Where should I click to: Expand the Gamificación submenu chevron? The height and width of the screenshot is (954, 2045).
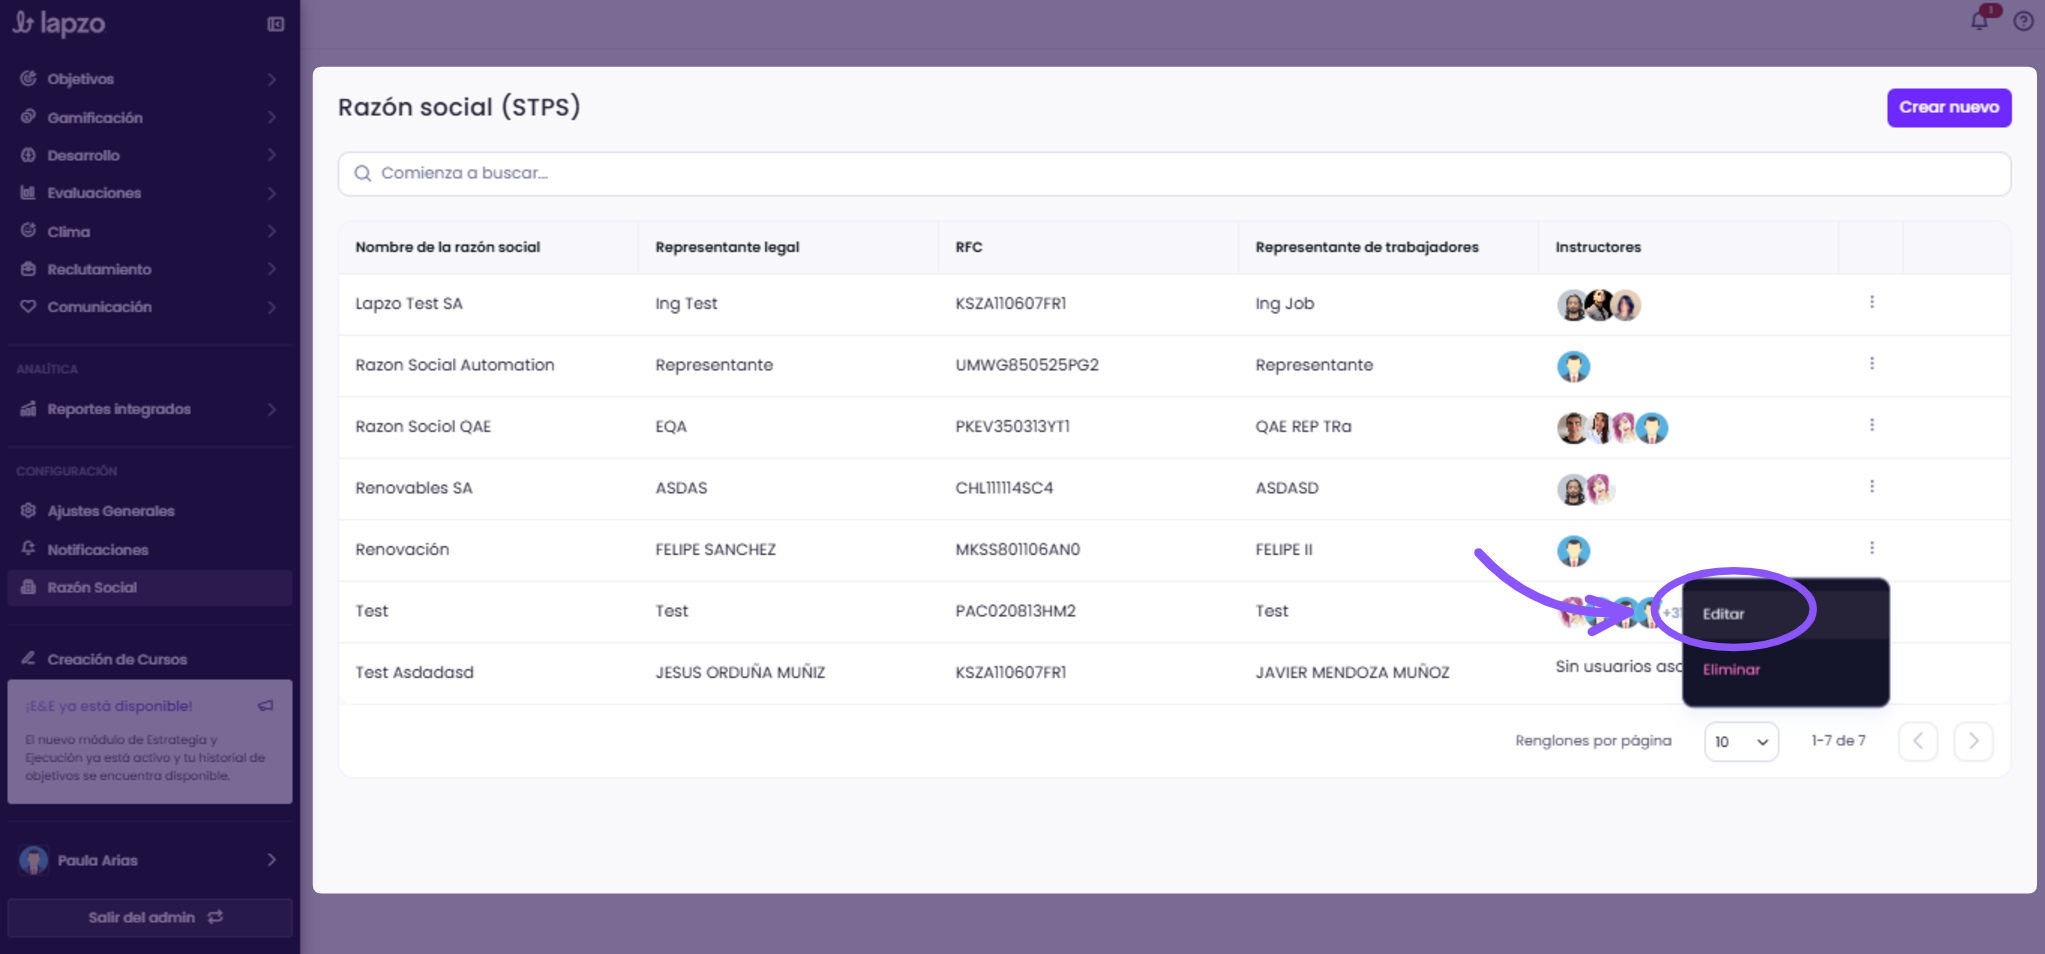[272, 117]
